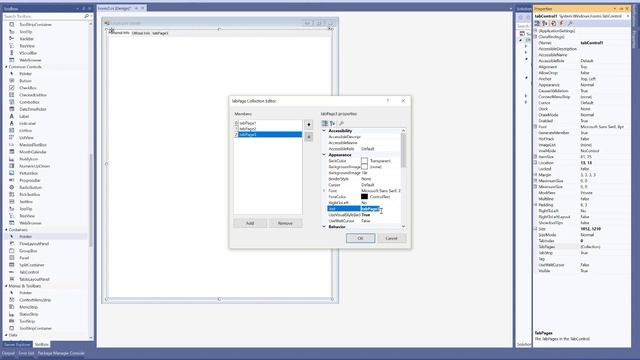Select the Personal Info tab on the form
This screenshot has height=360, width=640.
pyautogui.click(x=120, y=33)
